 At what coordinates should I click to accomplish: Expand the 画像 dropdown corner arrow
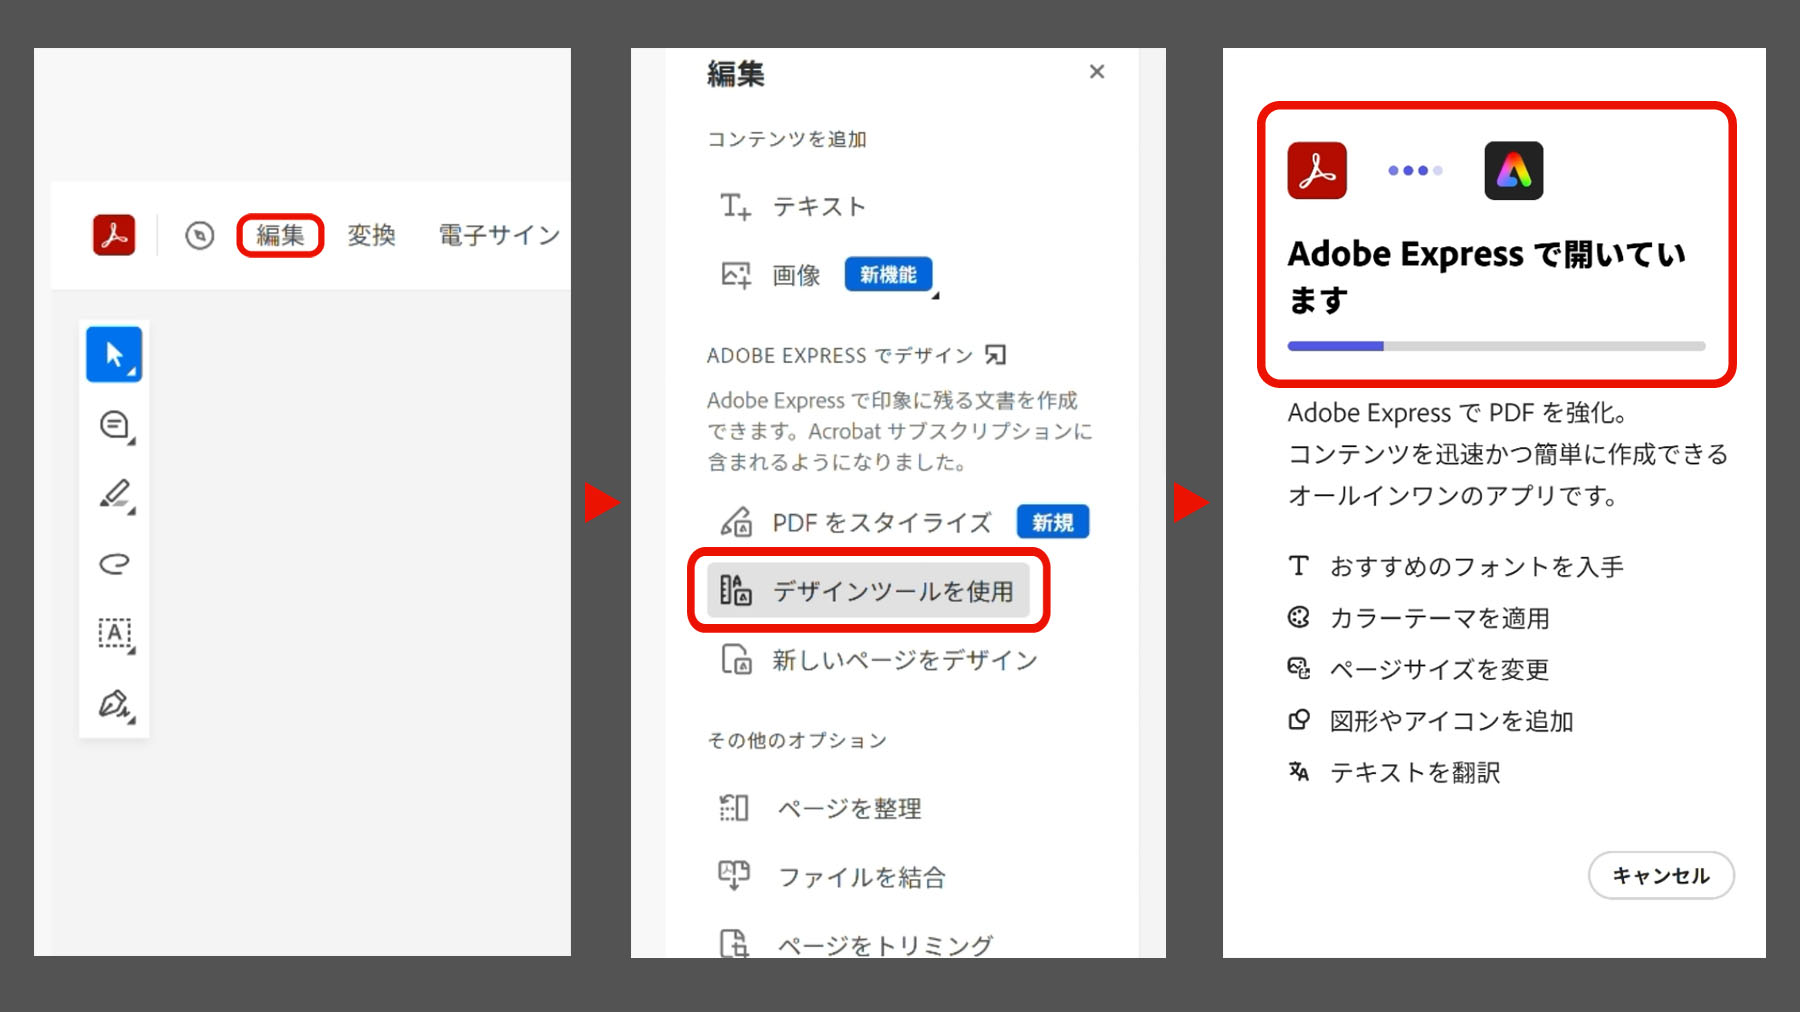935,295
